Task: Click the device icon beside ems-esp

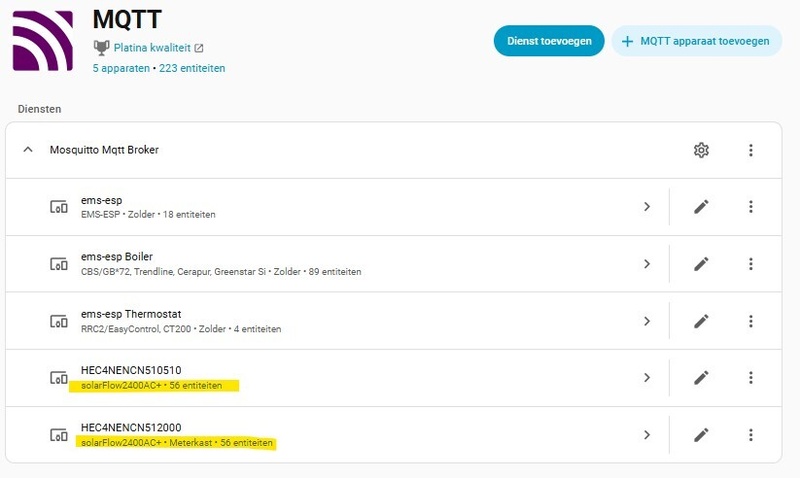Action: pyautogui.click(x=59, y=207)
